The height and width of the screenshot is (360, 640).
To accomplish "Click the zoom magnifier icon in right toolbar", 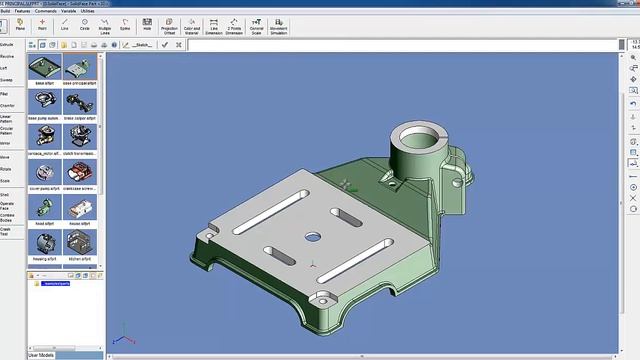I will click(633, 58).
